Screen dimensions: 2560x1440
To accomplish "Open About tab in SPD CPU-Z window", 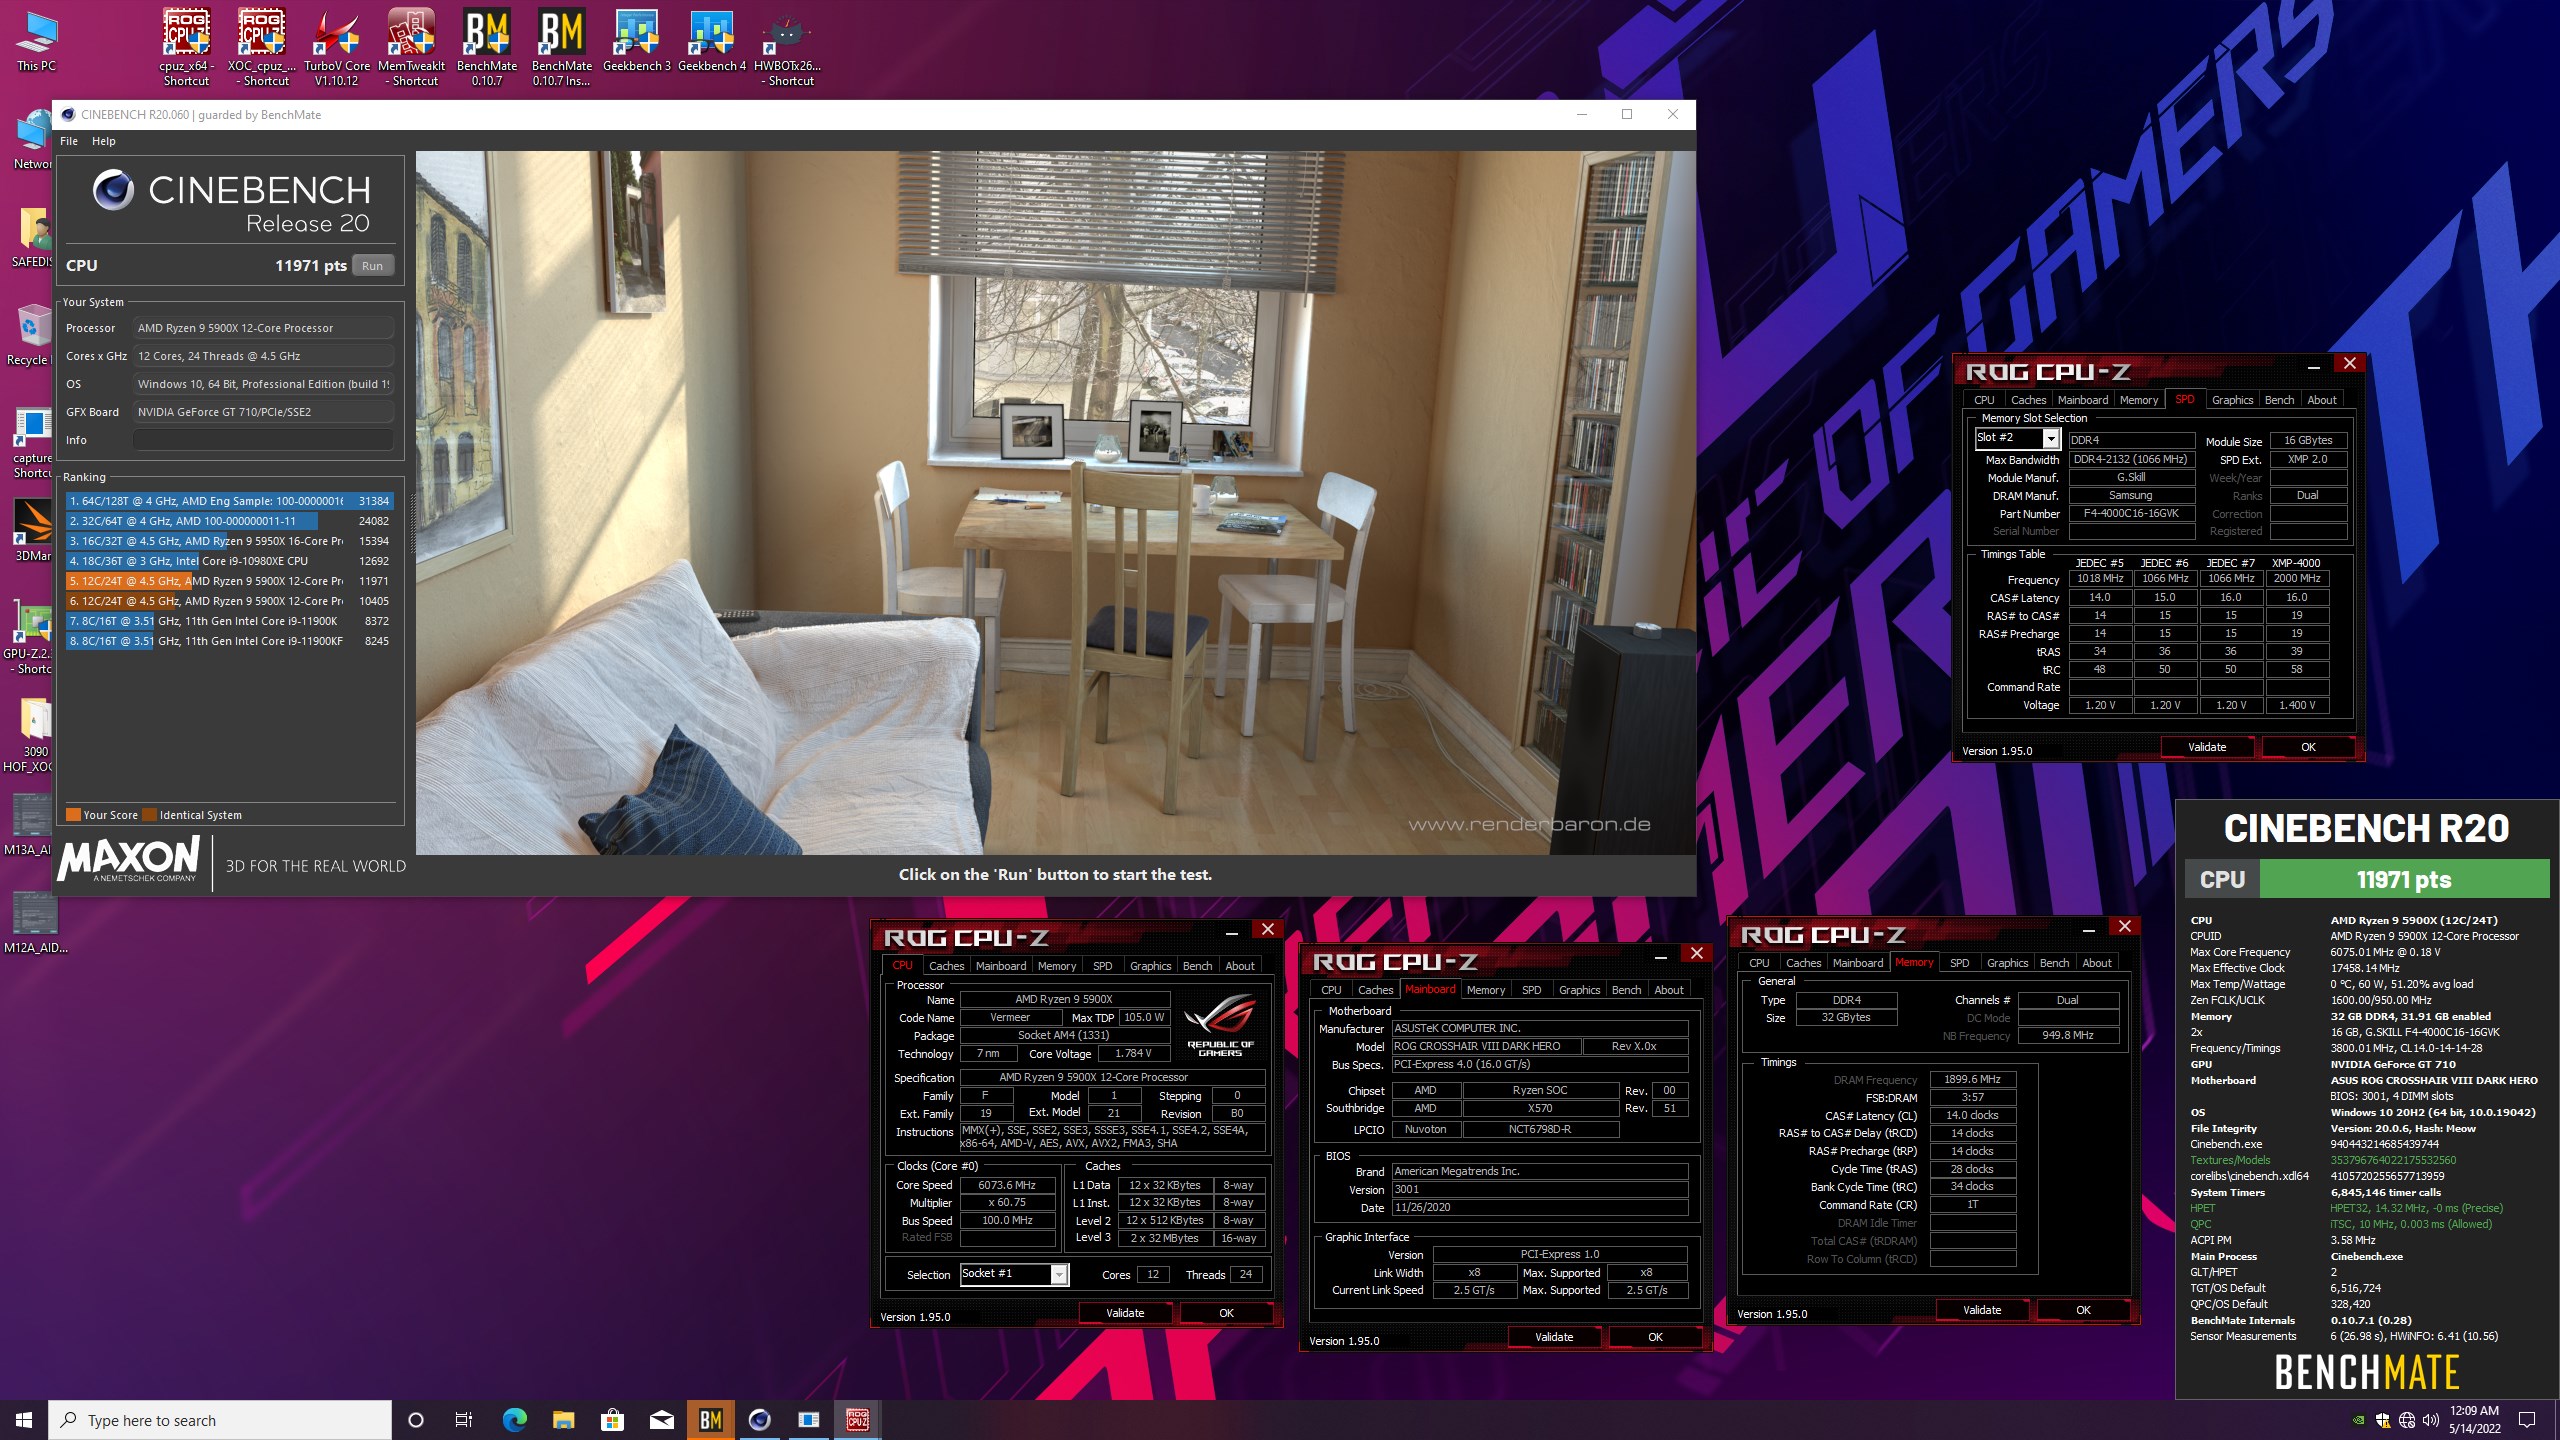I will (2321, 400).
